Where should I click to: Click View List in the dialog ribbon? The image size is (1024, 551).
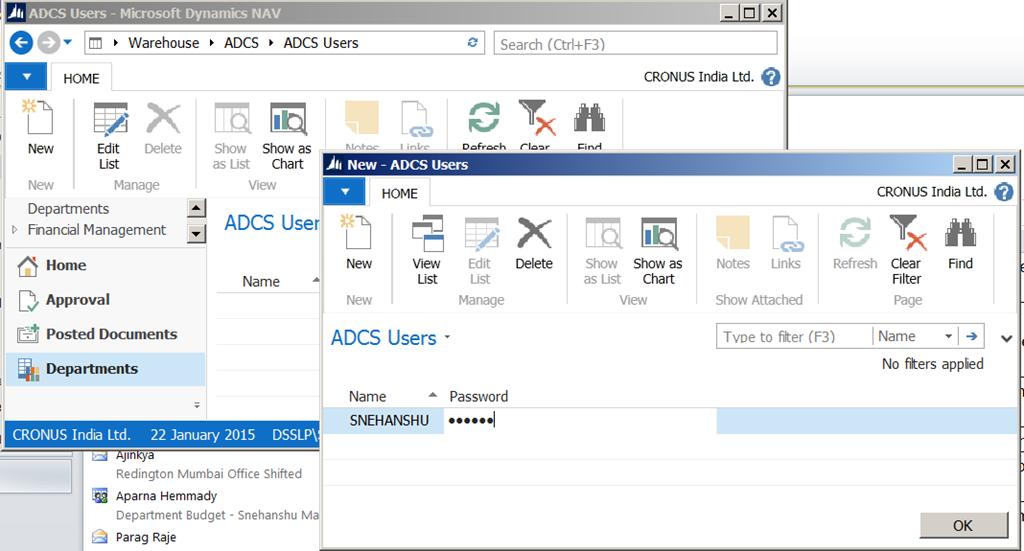(427, 251)
